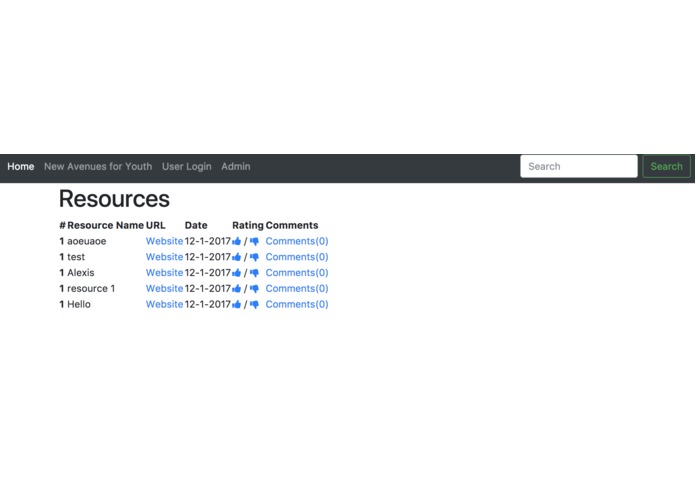The height and width of the screenshot is (494, 695).
Task: Select the test resource name
Action: point(76,257)
